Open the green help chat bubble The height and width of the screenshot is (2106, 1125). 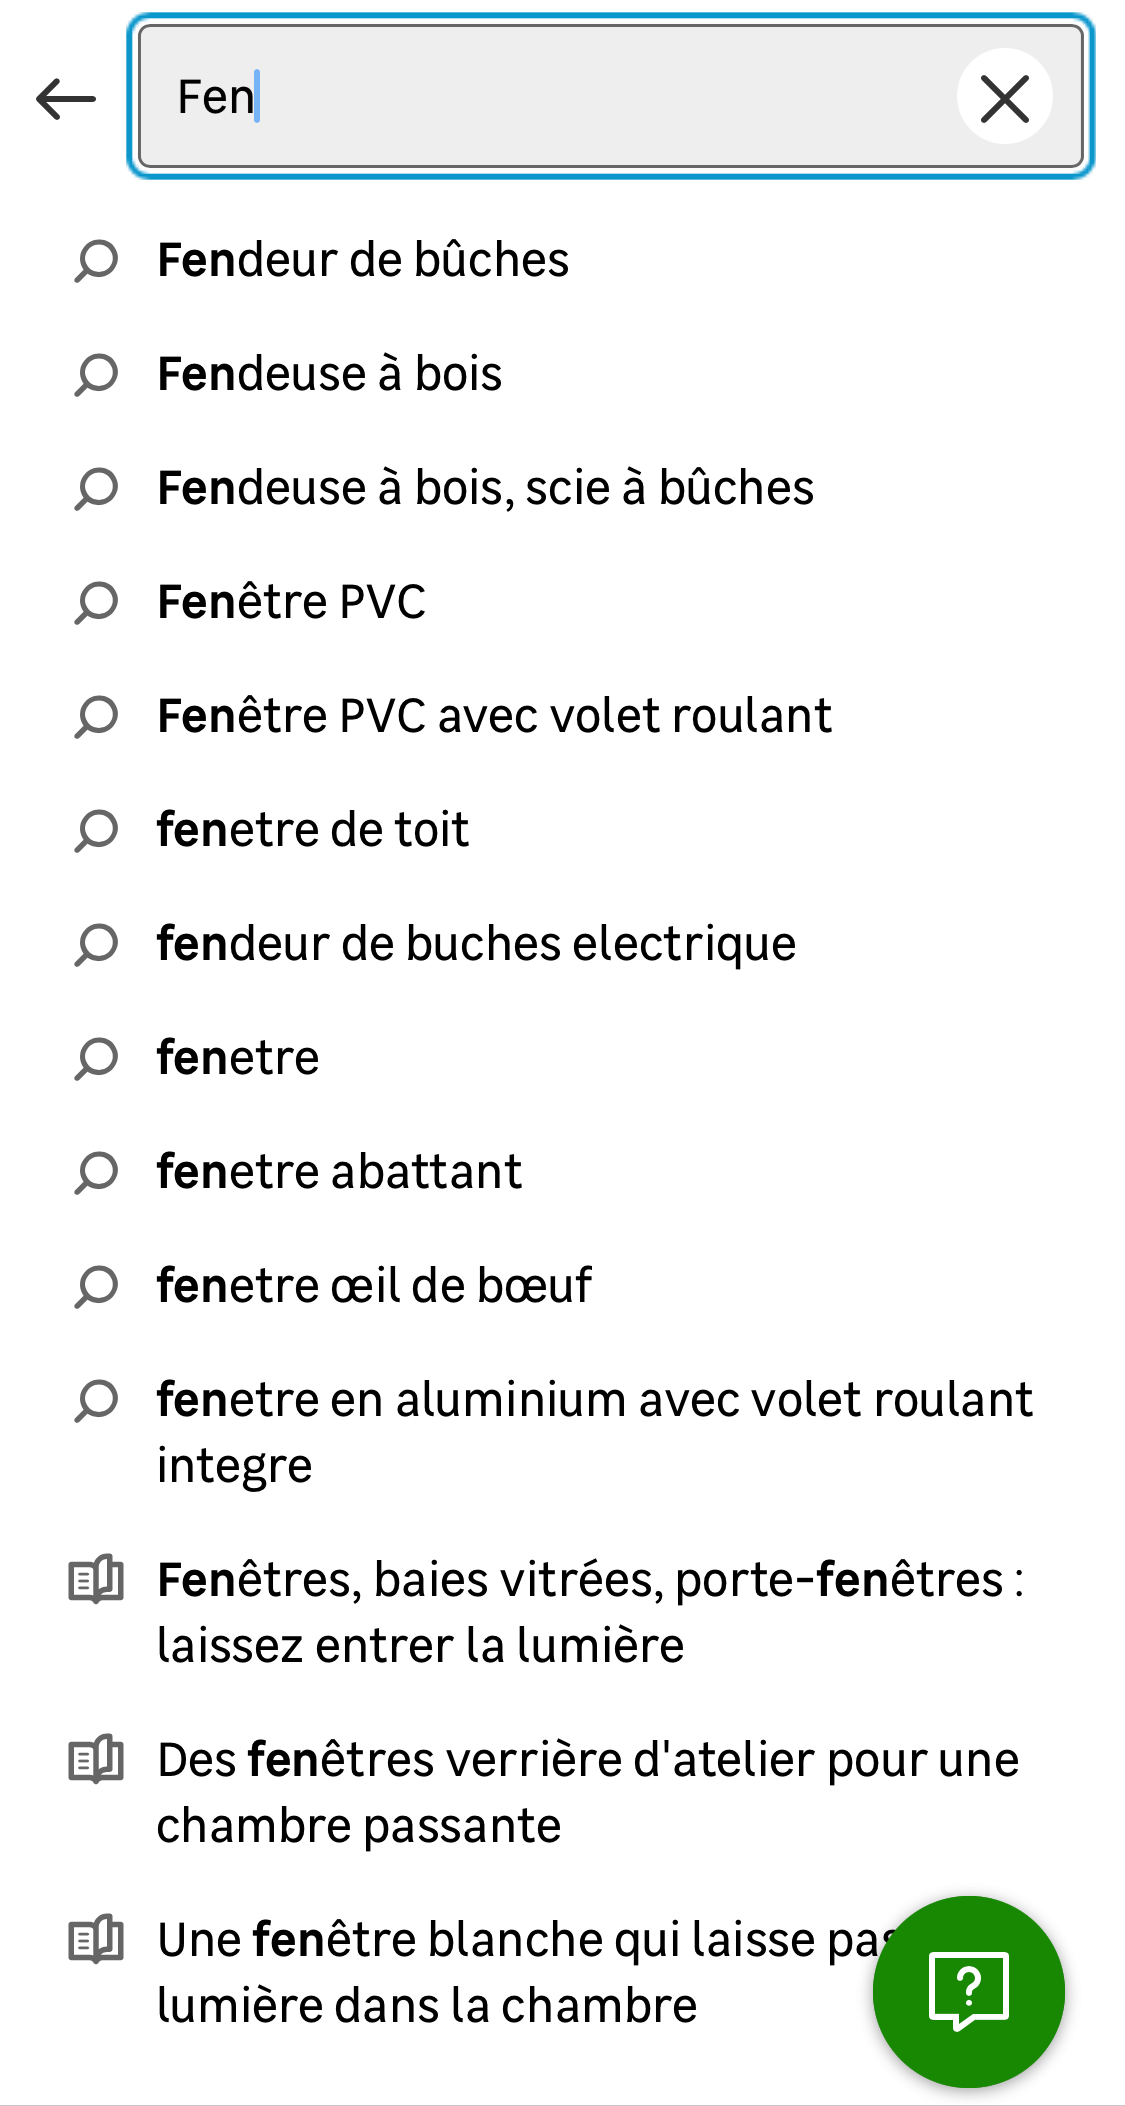[x=968, y=1990]
